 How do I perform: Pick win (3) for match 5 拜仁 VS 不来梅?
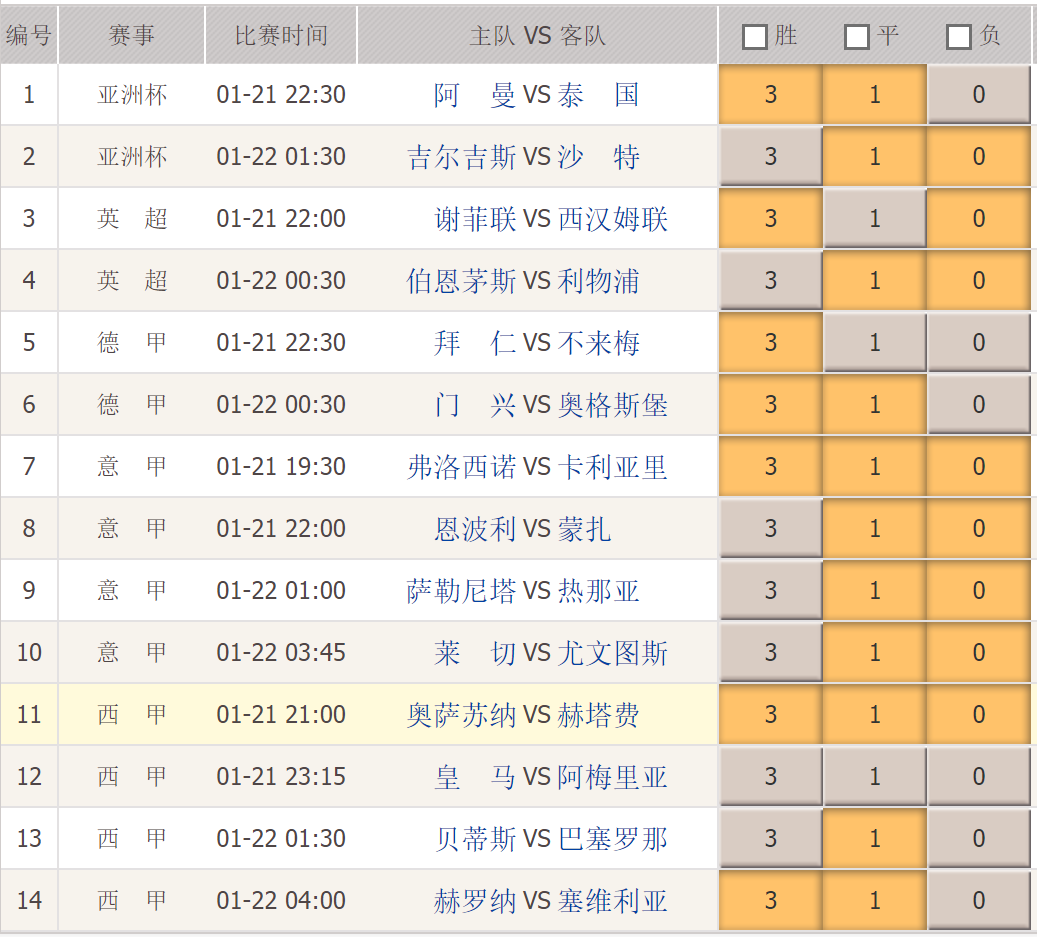tap(771, 343)
